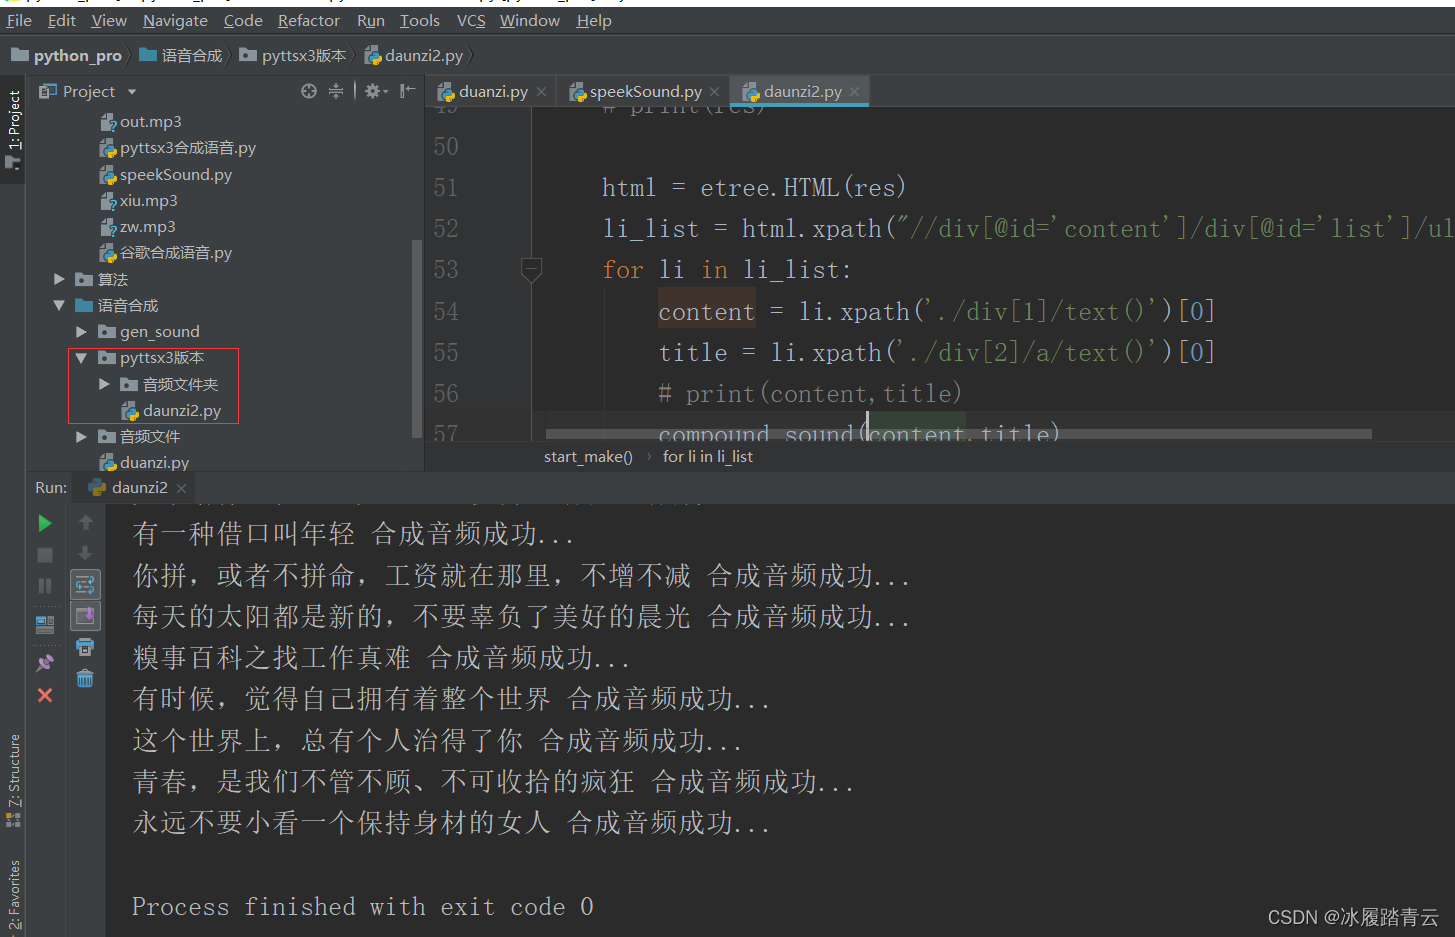The height and width of the screenshot is (937, 1455).
Task: Hide the Project tool window
Action: pos(407,91)
